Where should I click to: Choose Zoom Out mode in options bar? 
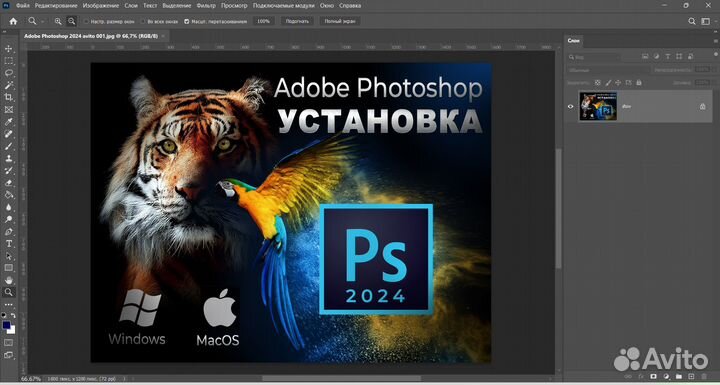pyautogui.click(x=72, y=21)
